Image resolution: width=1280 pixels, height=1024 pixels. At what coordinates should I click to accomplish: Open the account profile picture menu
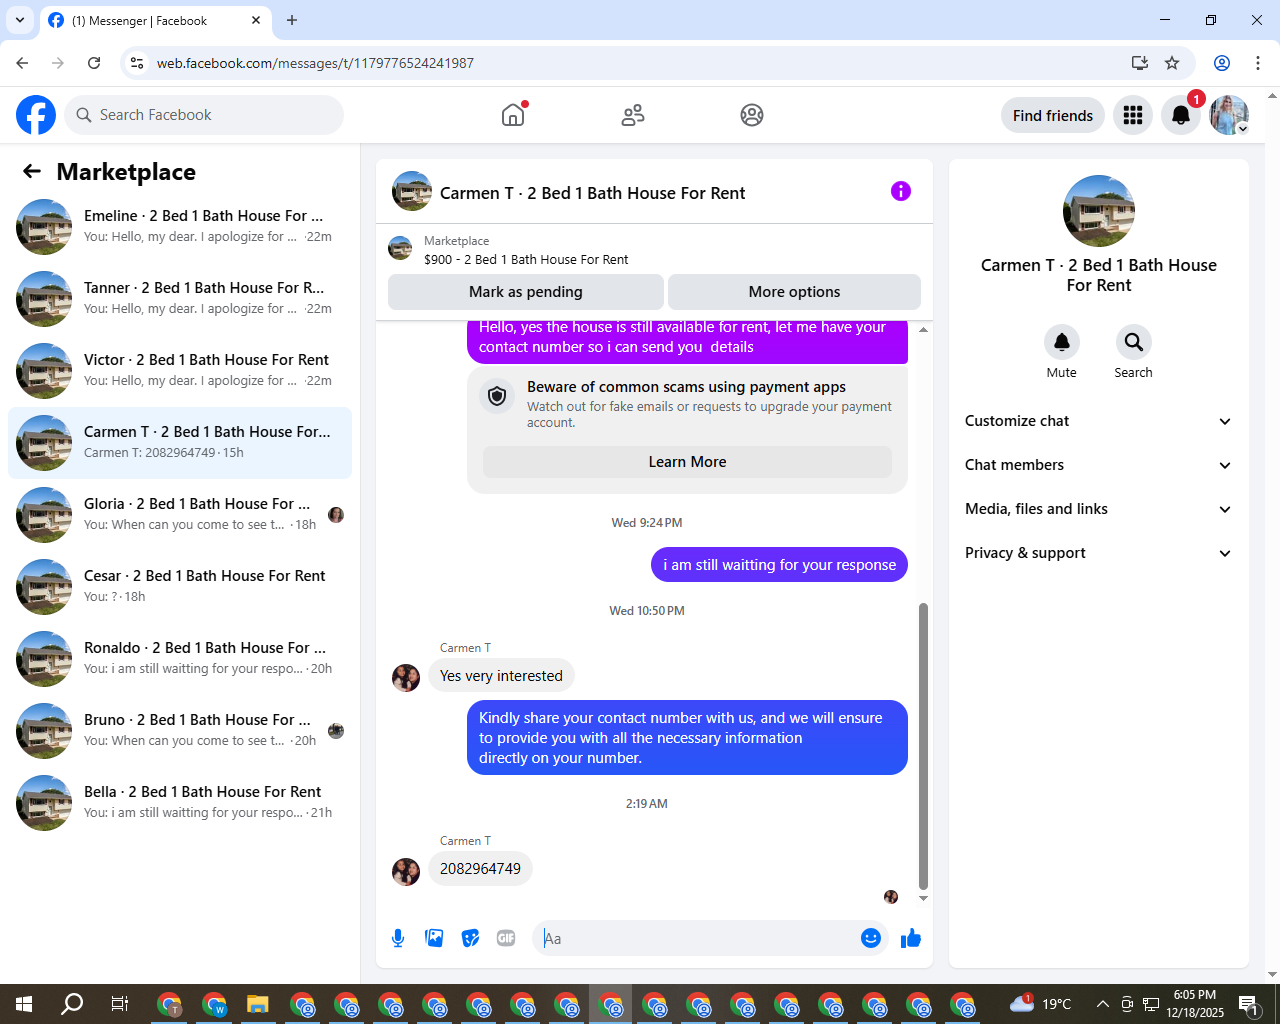point(1229,115)
